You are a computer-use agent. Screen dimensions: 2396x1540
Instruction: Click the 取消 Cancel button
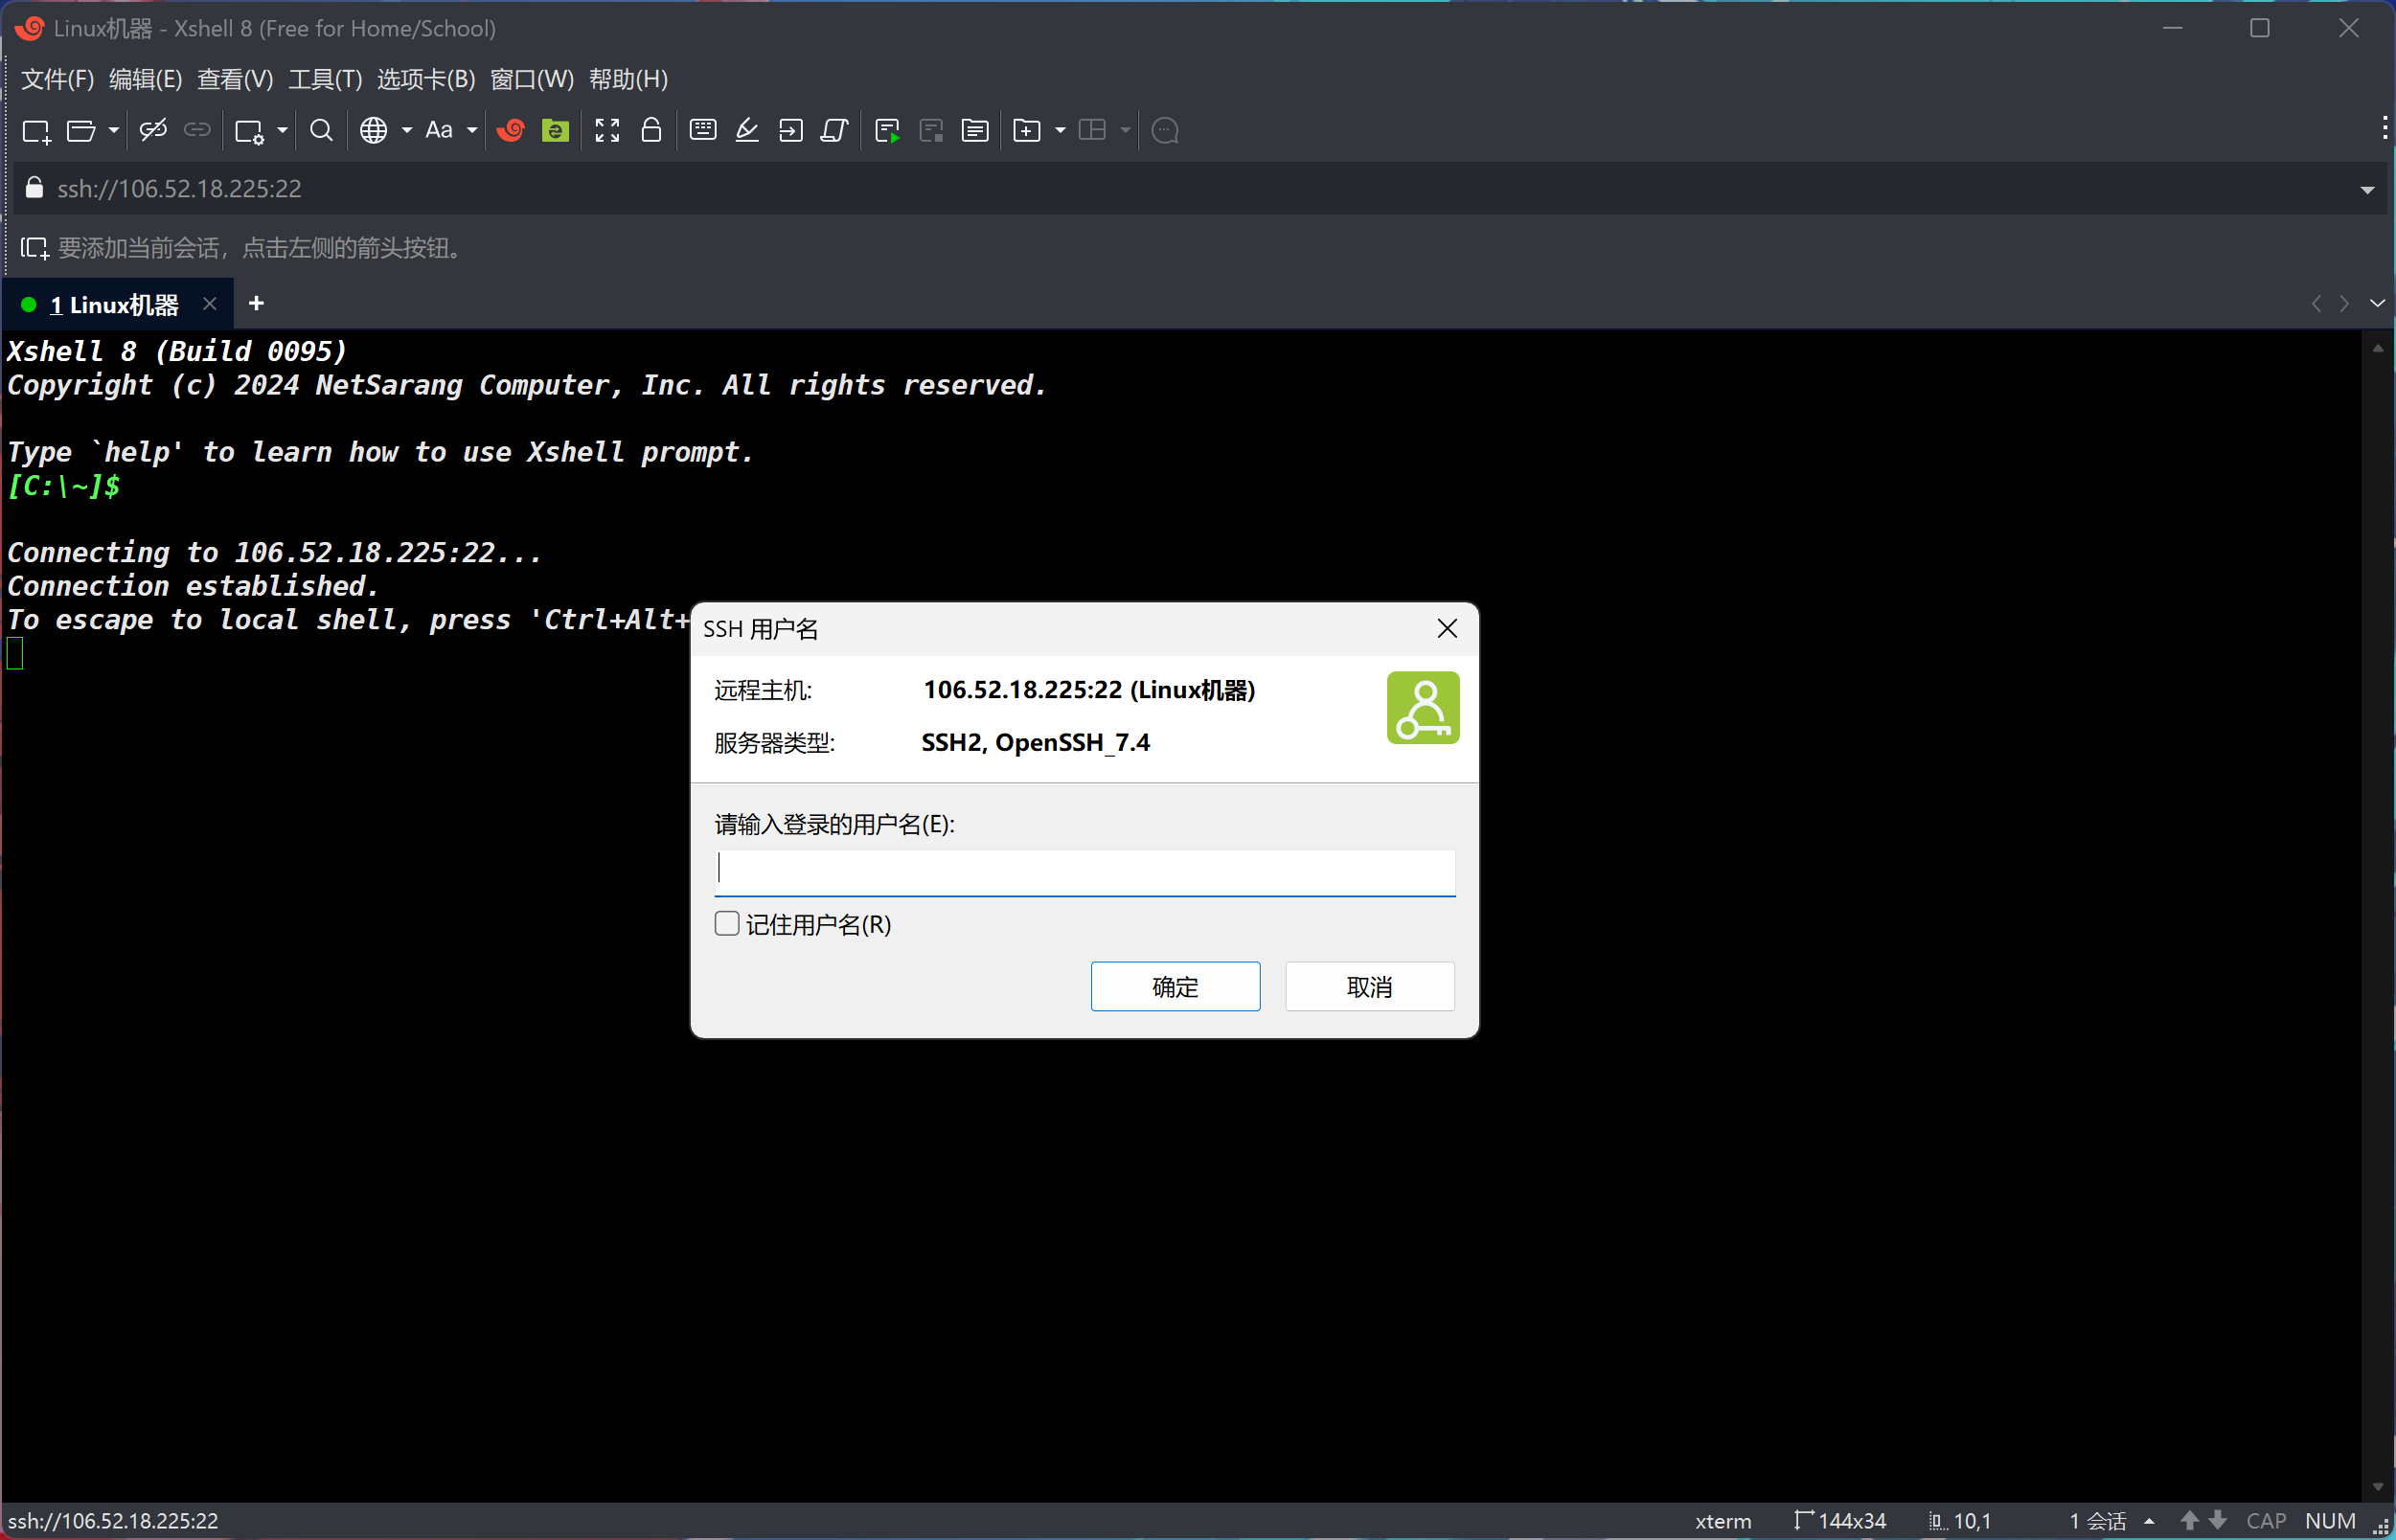(1369, 987)
